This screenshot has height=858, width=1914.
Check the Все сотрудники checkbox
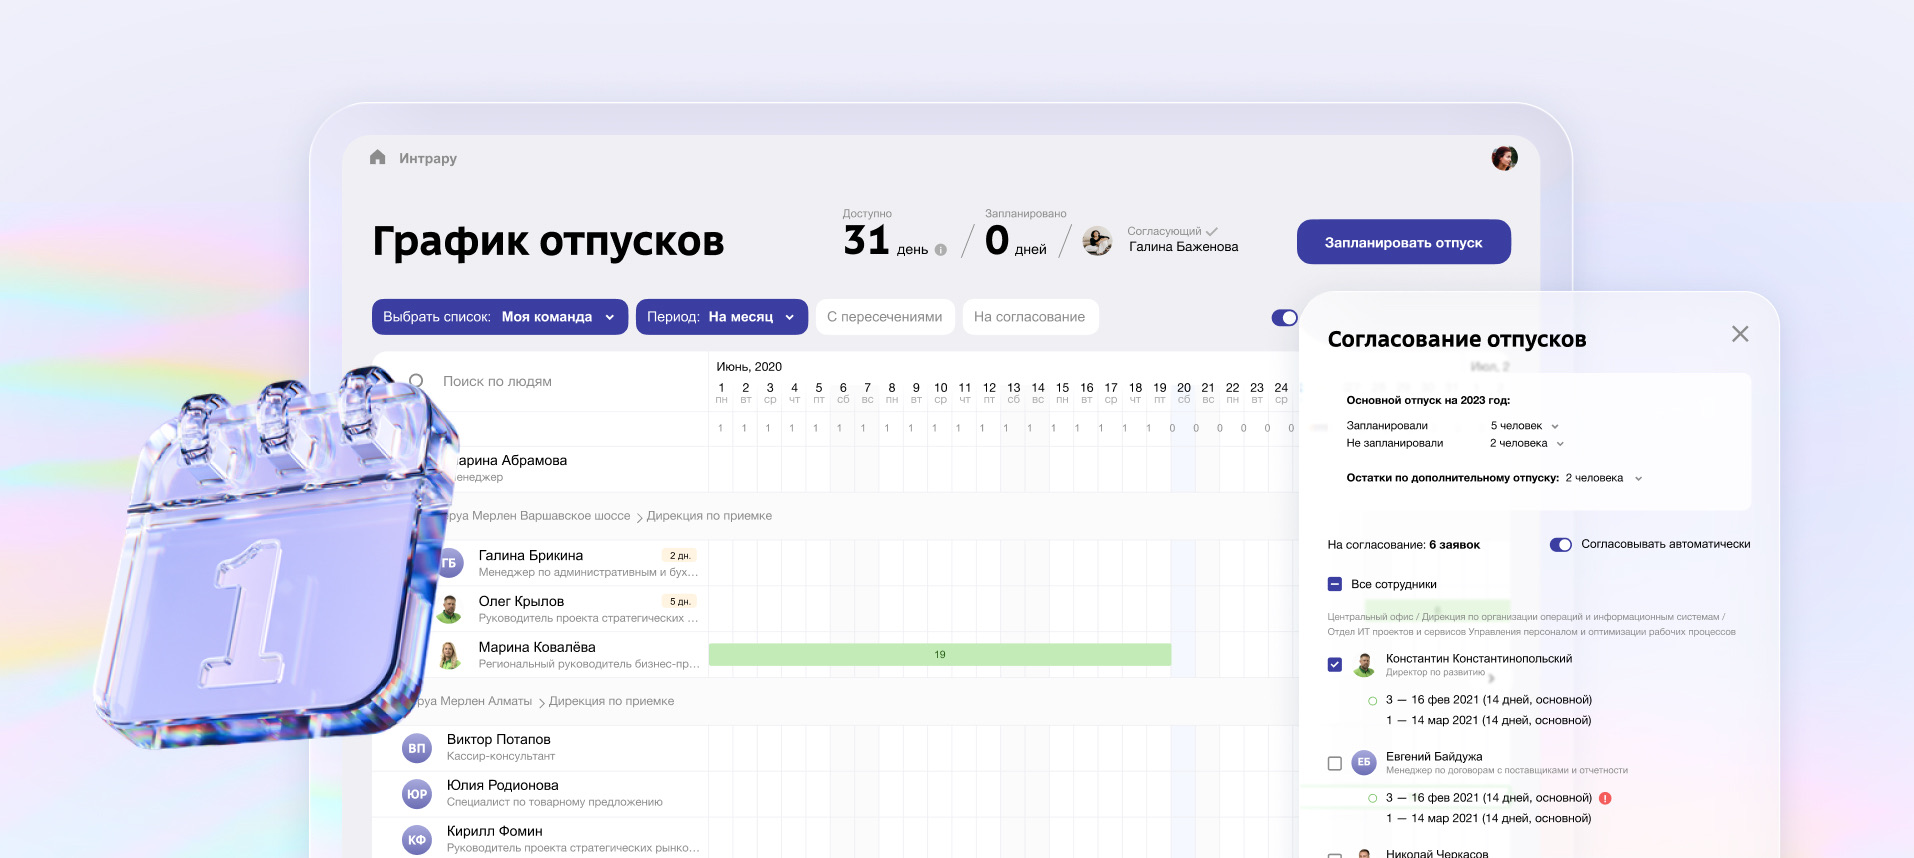pyautogui.click(x=1335, y=584)
